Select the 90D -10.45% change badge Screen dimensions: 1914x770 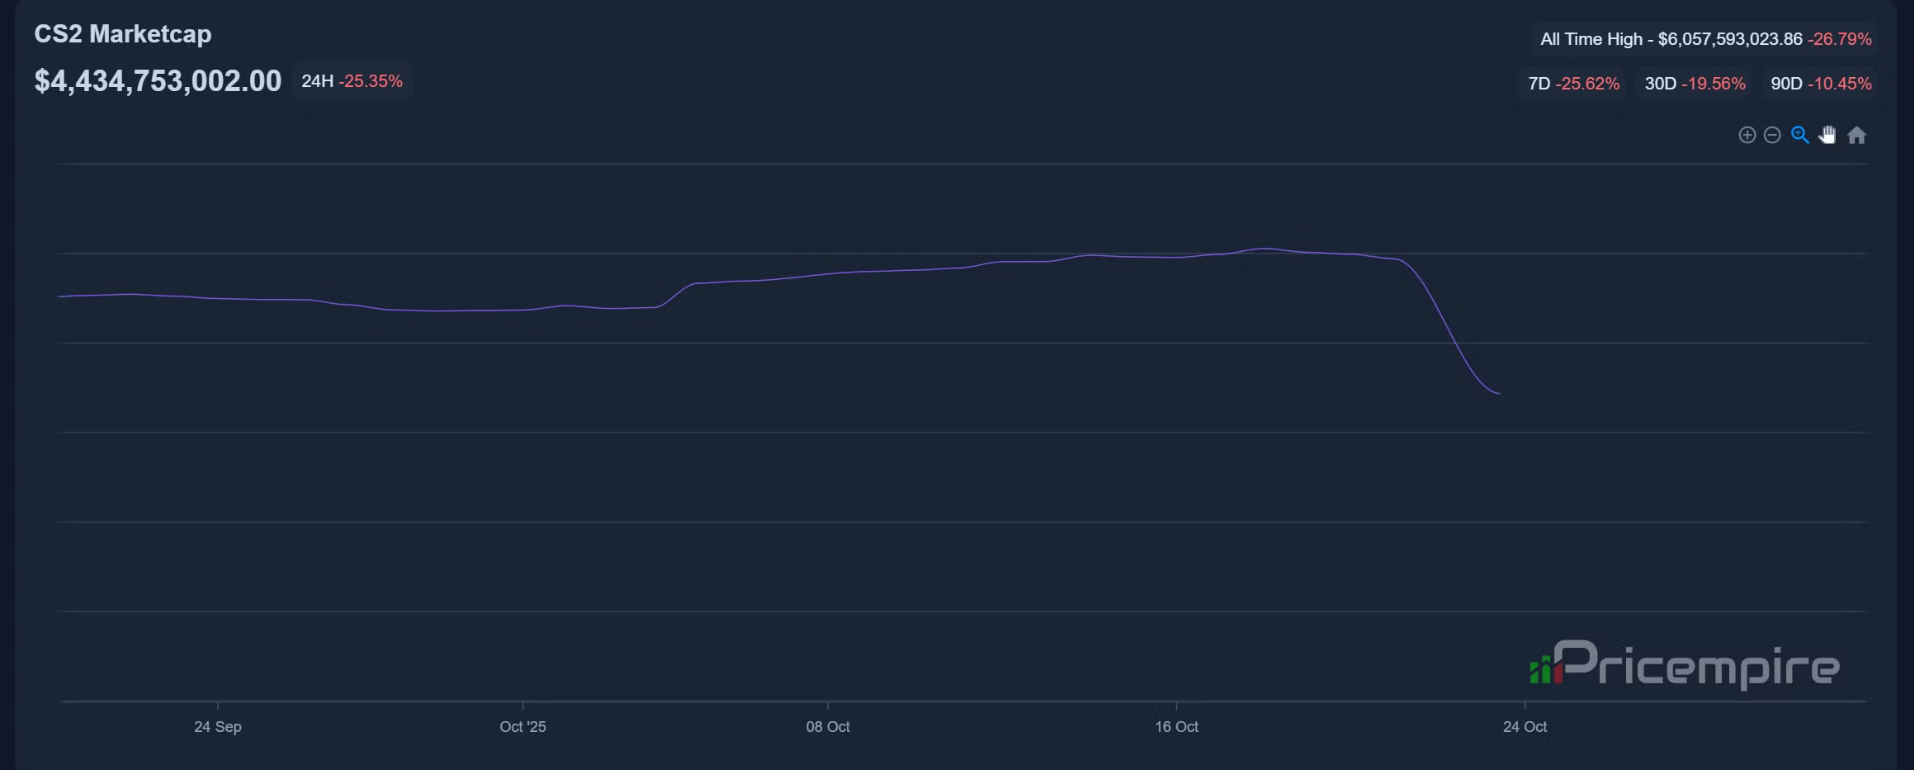click(1821, 84)
